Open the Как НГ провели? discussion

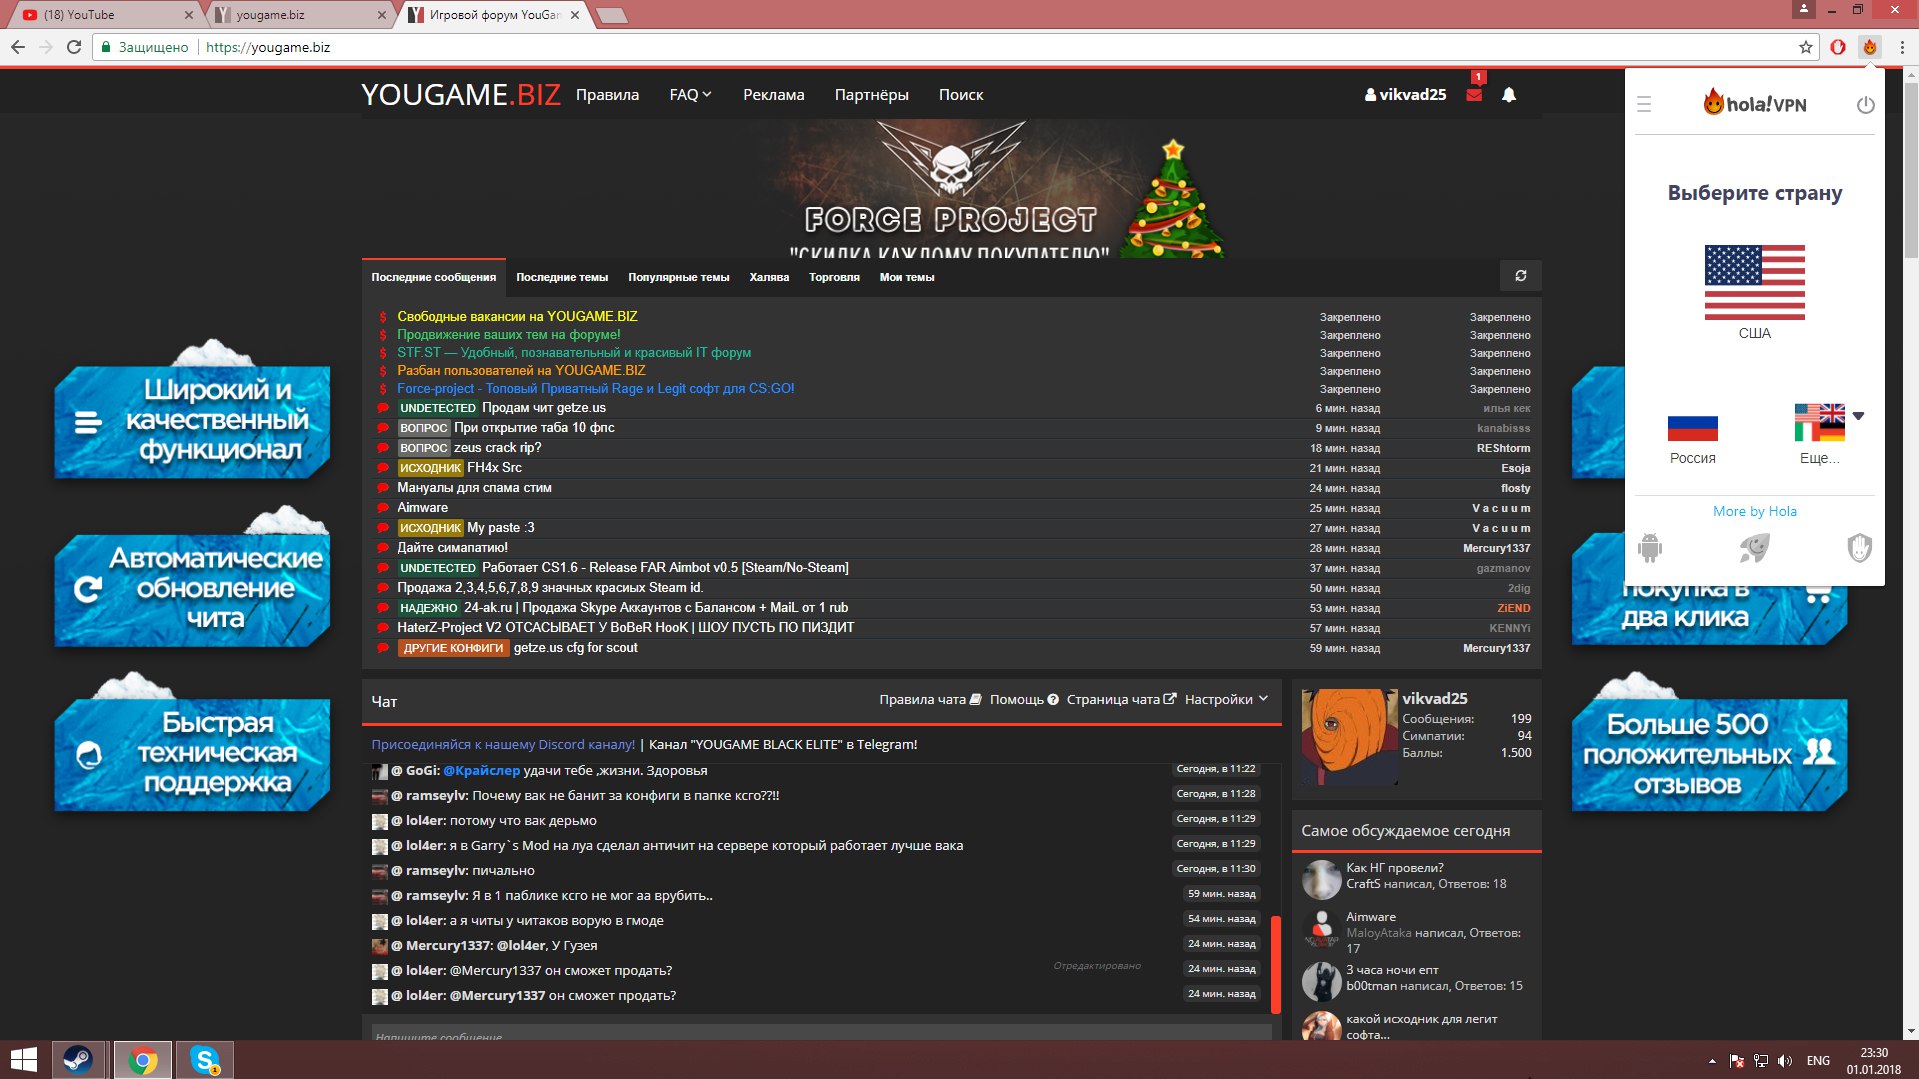[x=1395, y=868]
